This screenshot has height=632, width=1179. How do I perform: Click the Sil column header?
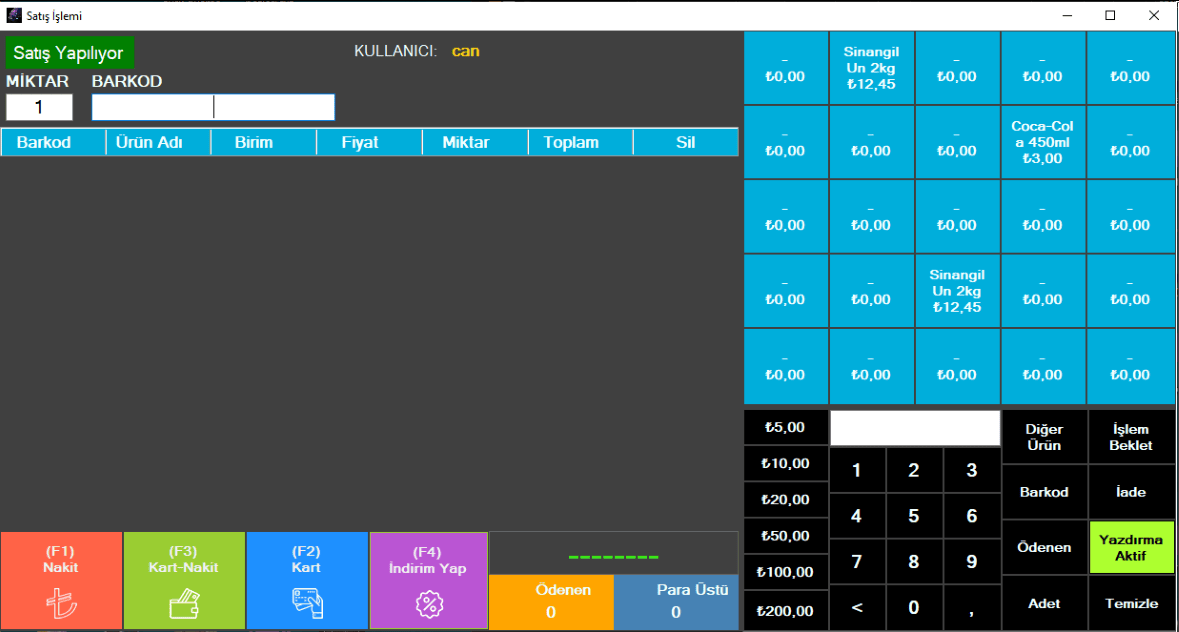tap(685, 142)
